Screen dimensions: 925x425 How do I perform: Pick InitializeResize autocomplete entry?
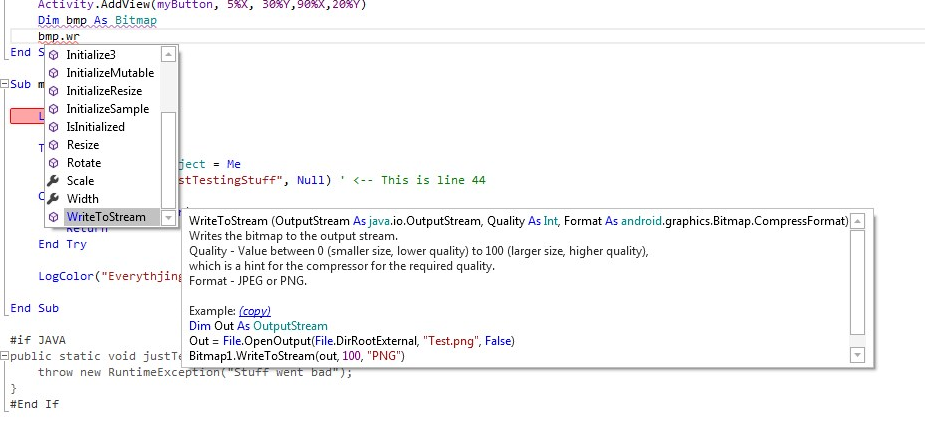(104, 91)
